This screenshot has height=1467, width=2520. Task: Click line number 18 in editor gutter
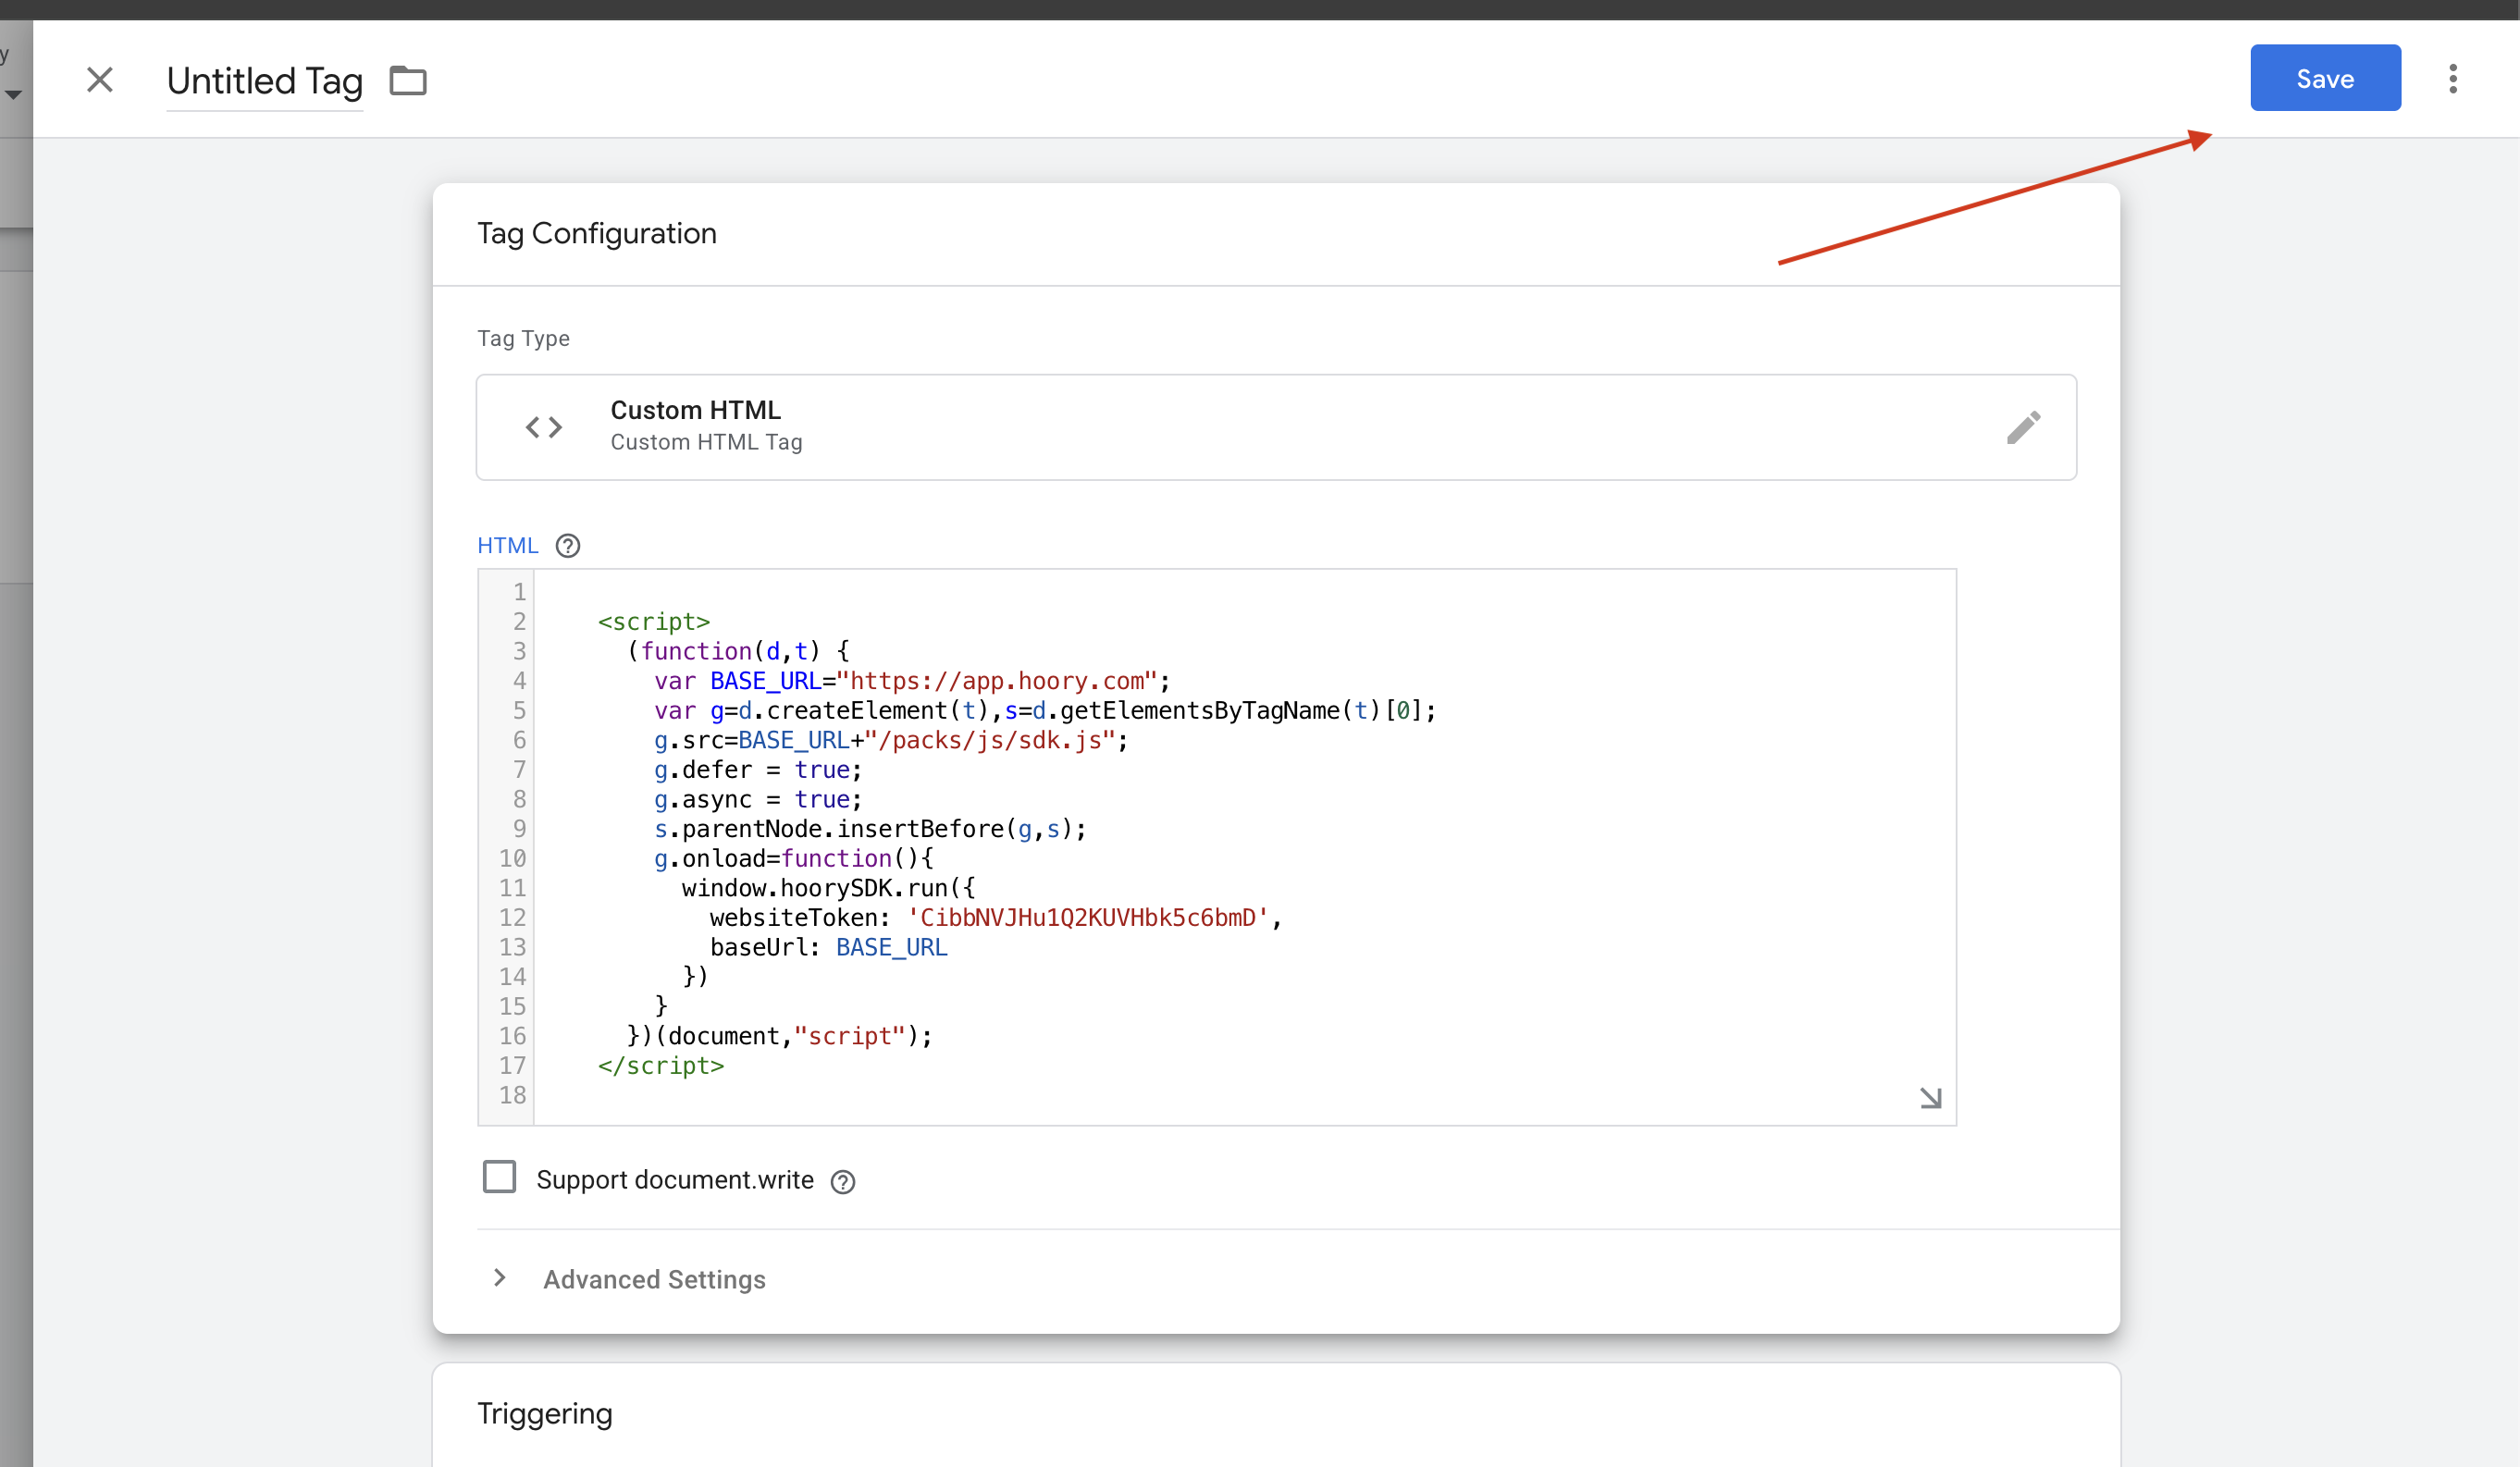click(512, 1096)
